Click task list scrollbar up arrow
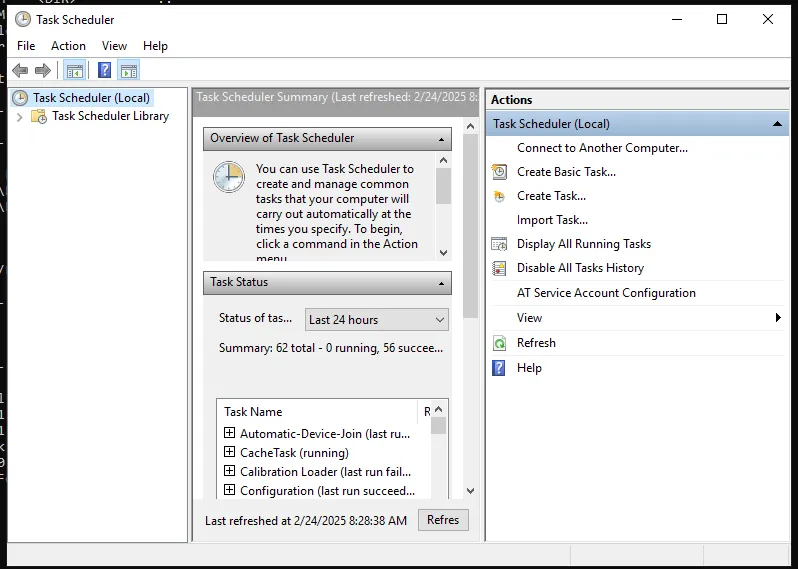The height and width of the screenshot is (569, 798). pyautogui.click(x=439, y=409)
